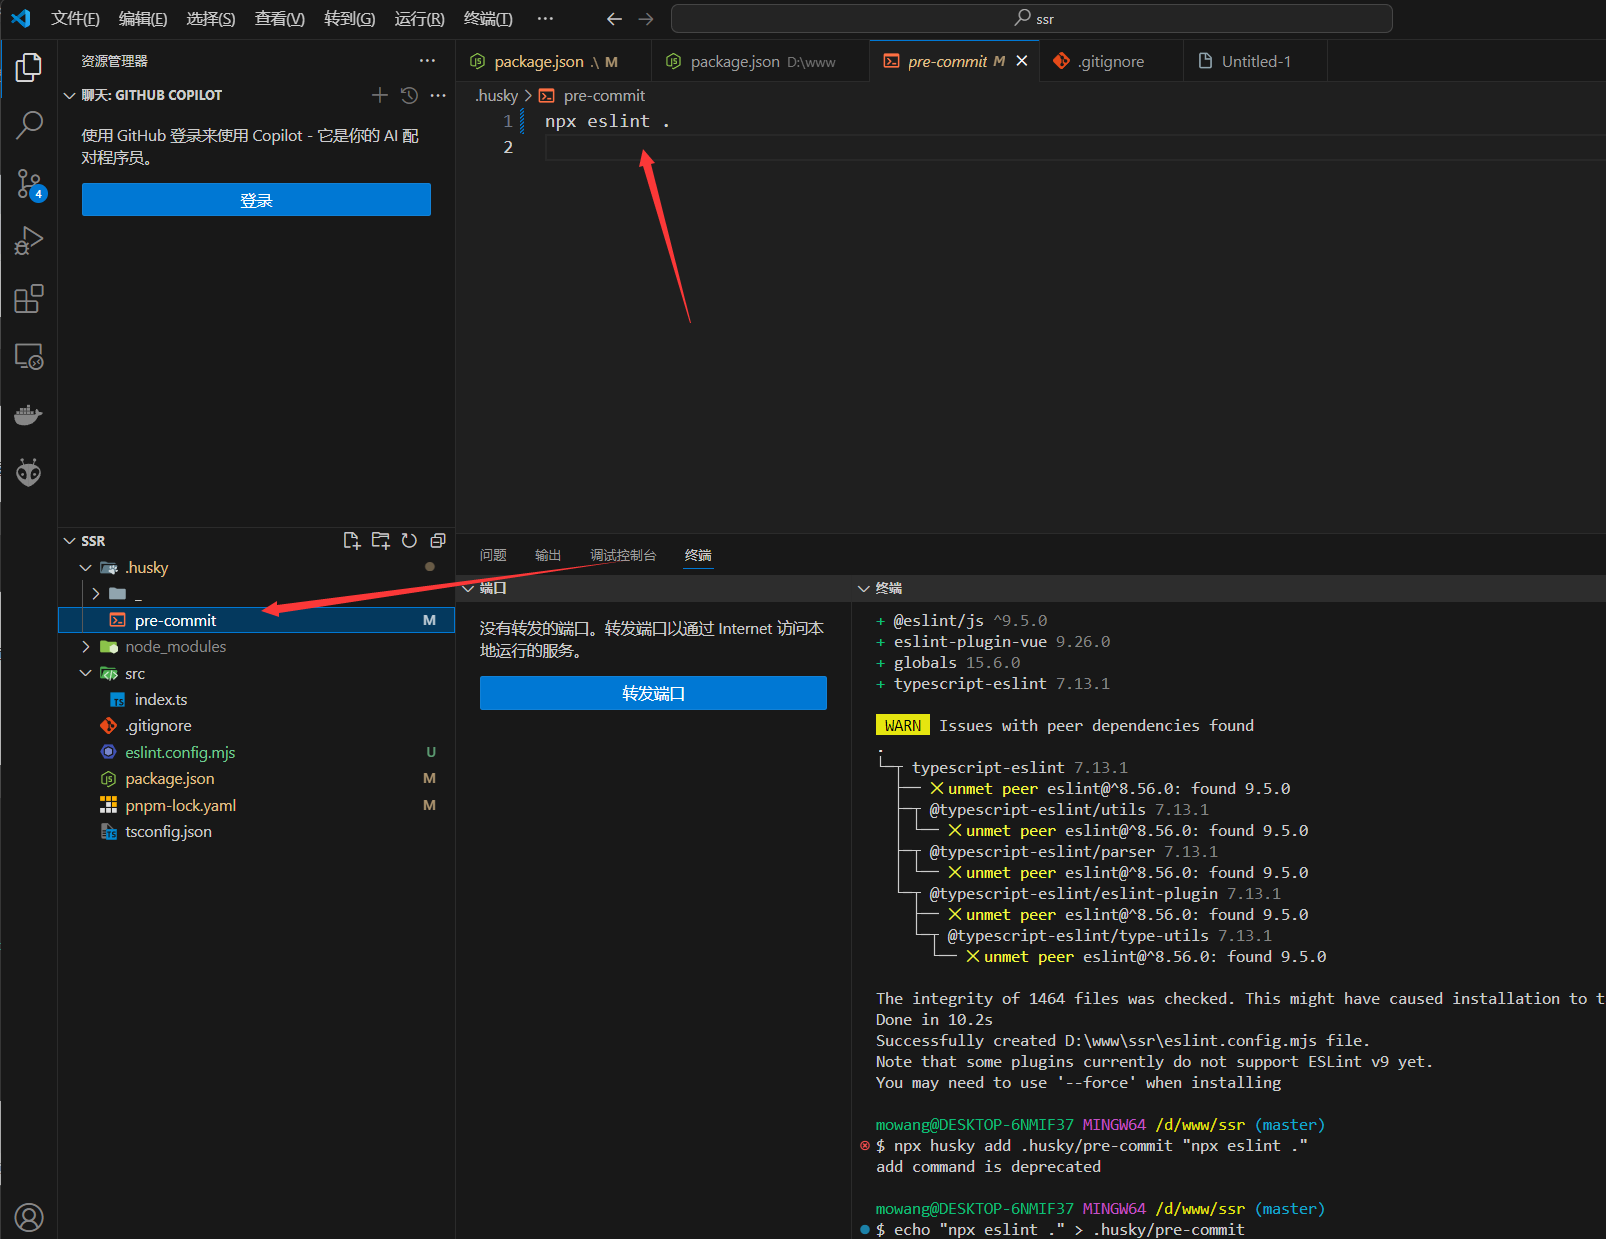Click the VS Code logo icon
This screenshot has width=1606, height=1239.
[21, 18]
